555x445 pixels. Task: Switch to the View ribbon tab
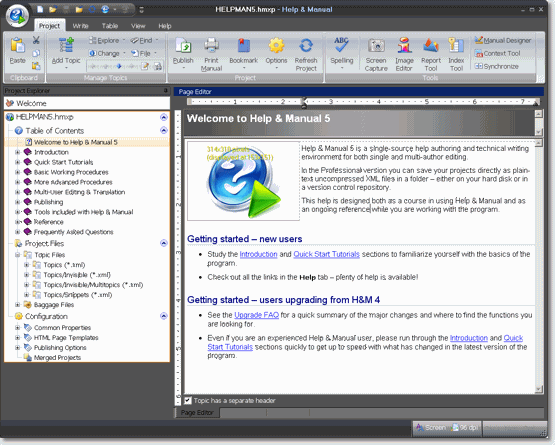click(x=138, y=26)
